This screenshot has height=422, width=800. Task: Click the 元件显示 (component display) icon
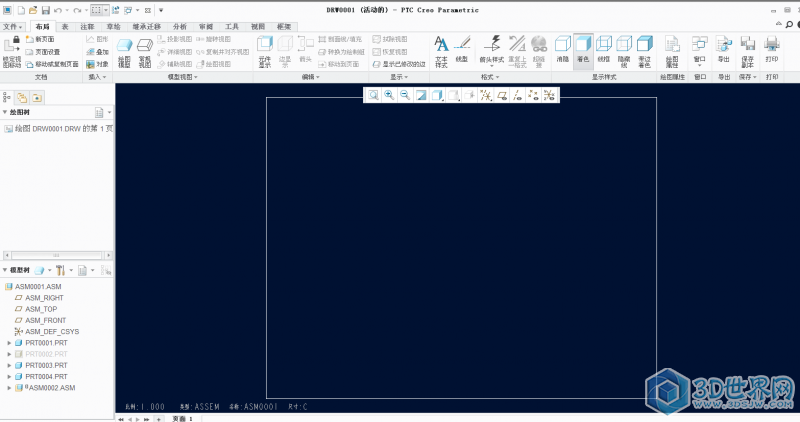265,52
